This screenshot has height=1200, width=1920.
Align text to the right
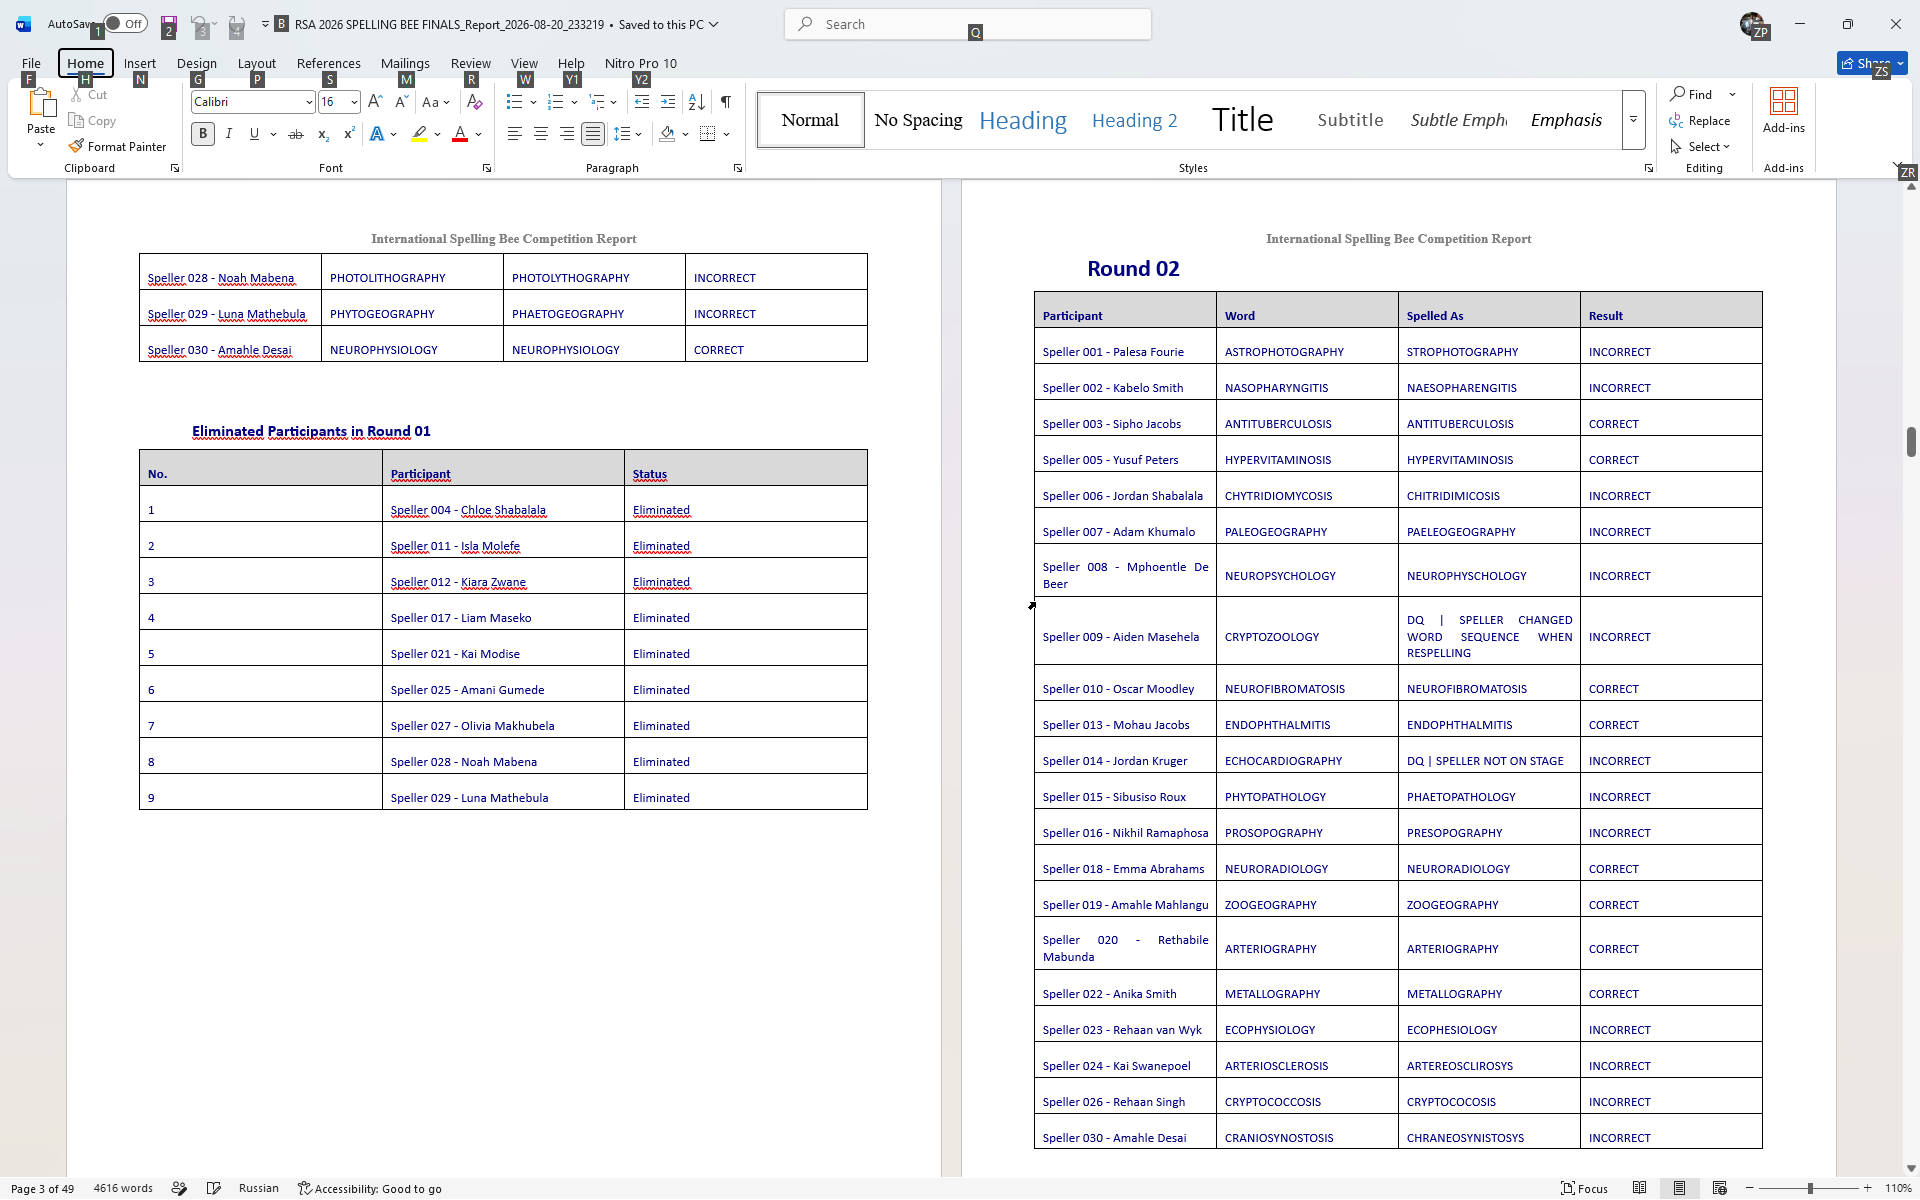pyautogui.click(x=567, y=134)
